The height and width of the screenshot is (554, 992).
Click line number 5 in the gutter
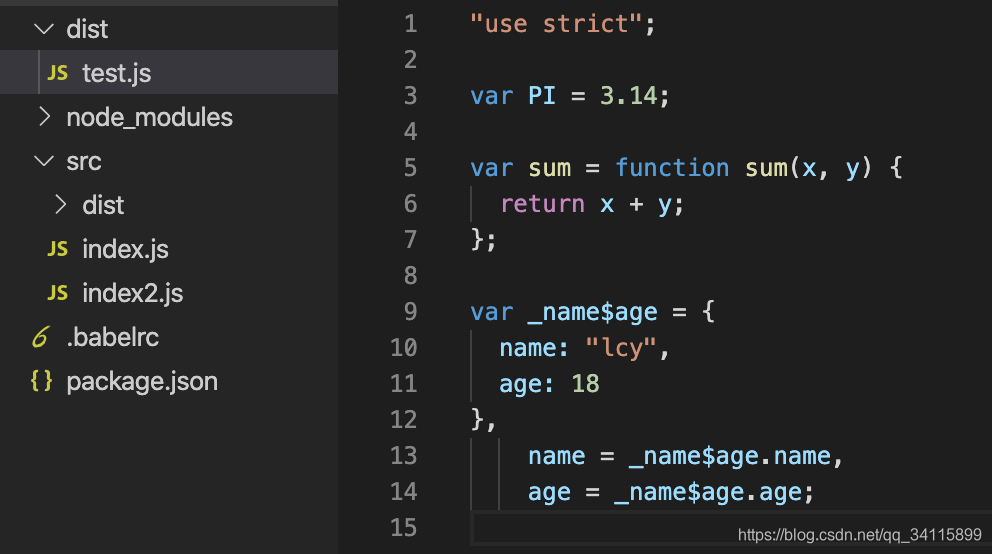coord(411,168)
